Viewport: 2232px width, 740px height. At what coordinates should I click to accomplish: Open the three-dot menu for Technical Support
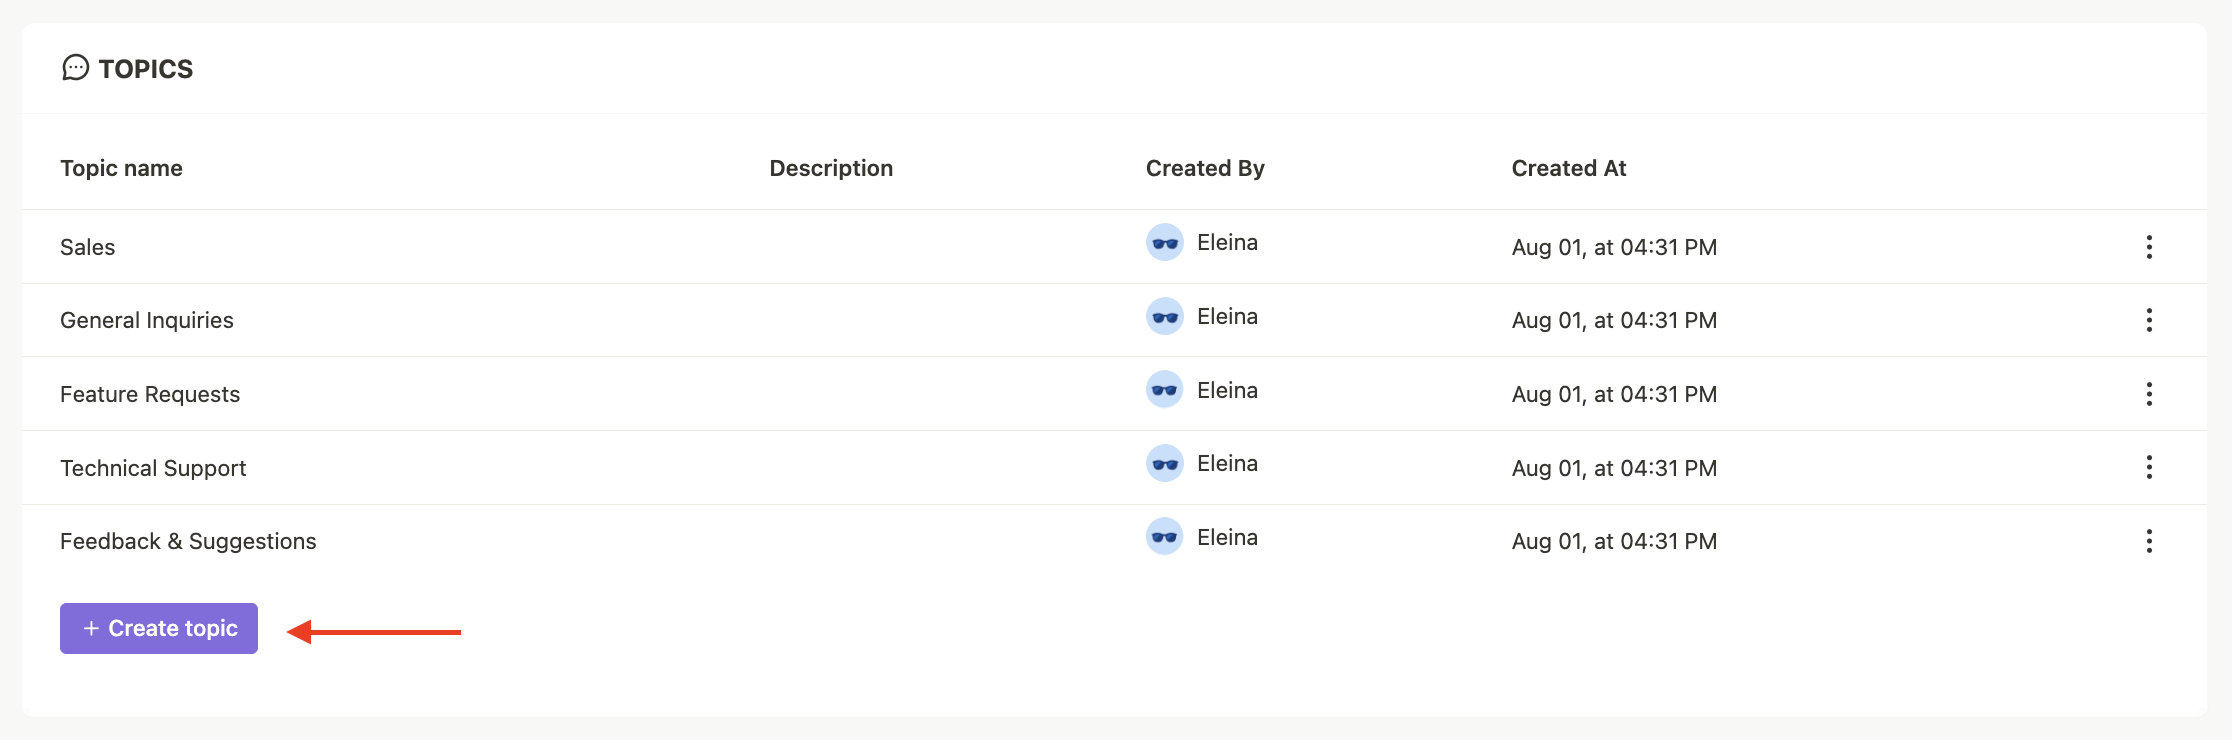(2149, 467)
